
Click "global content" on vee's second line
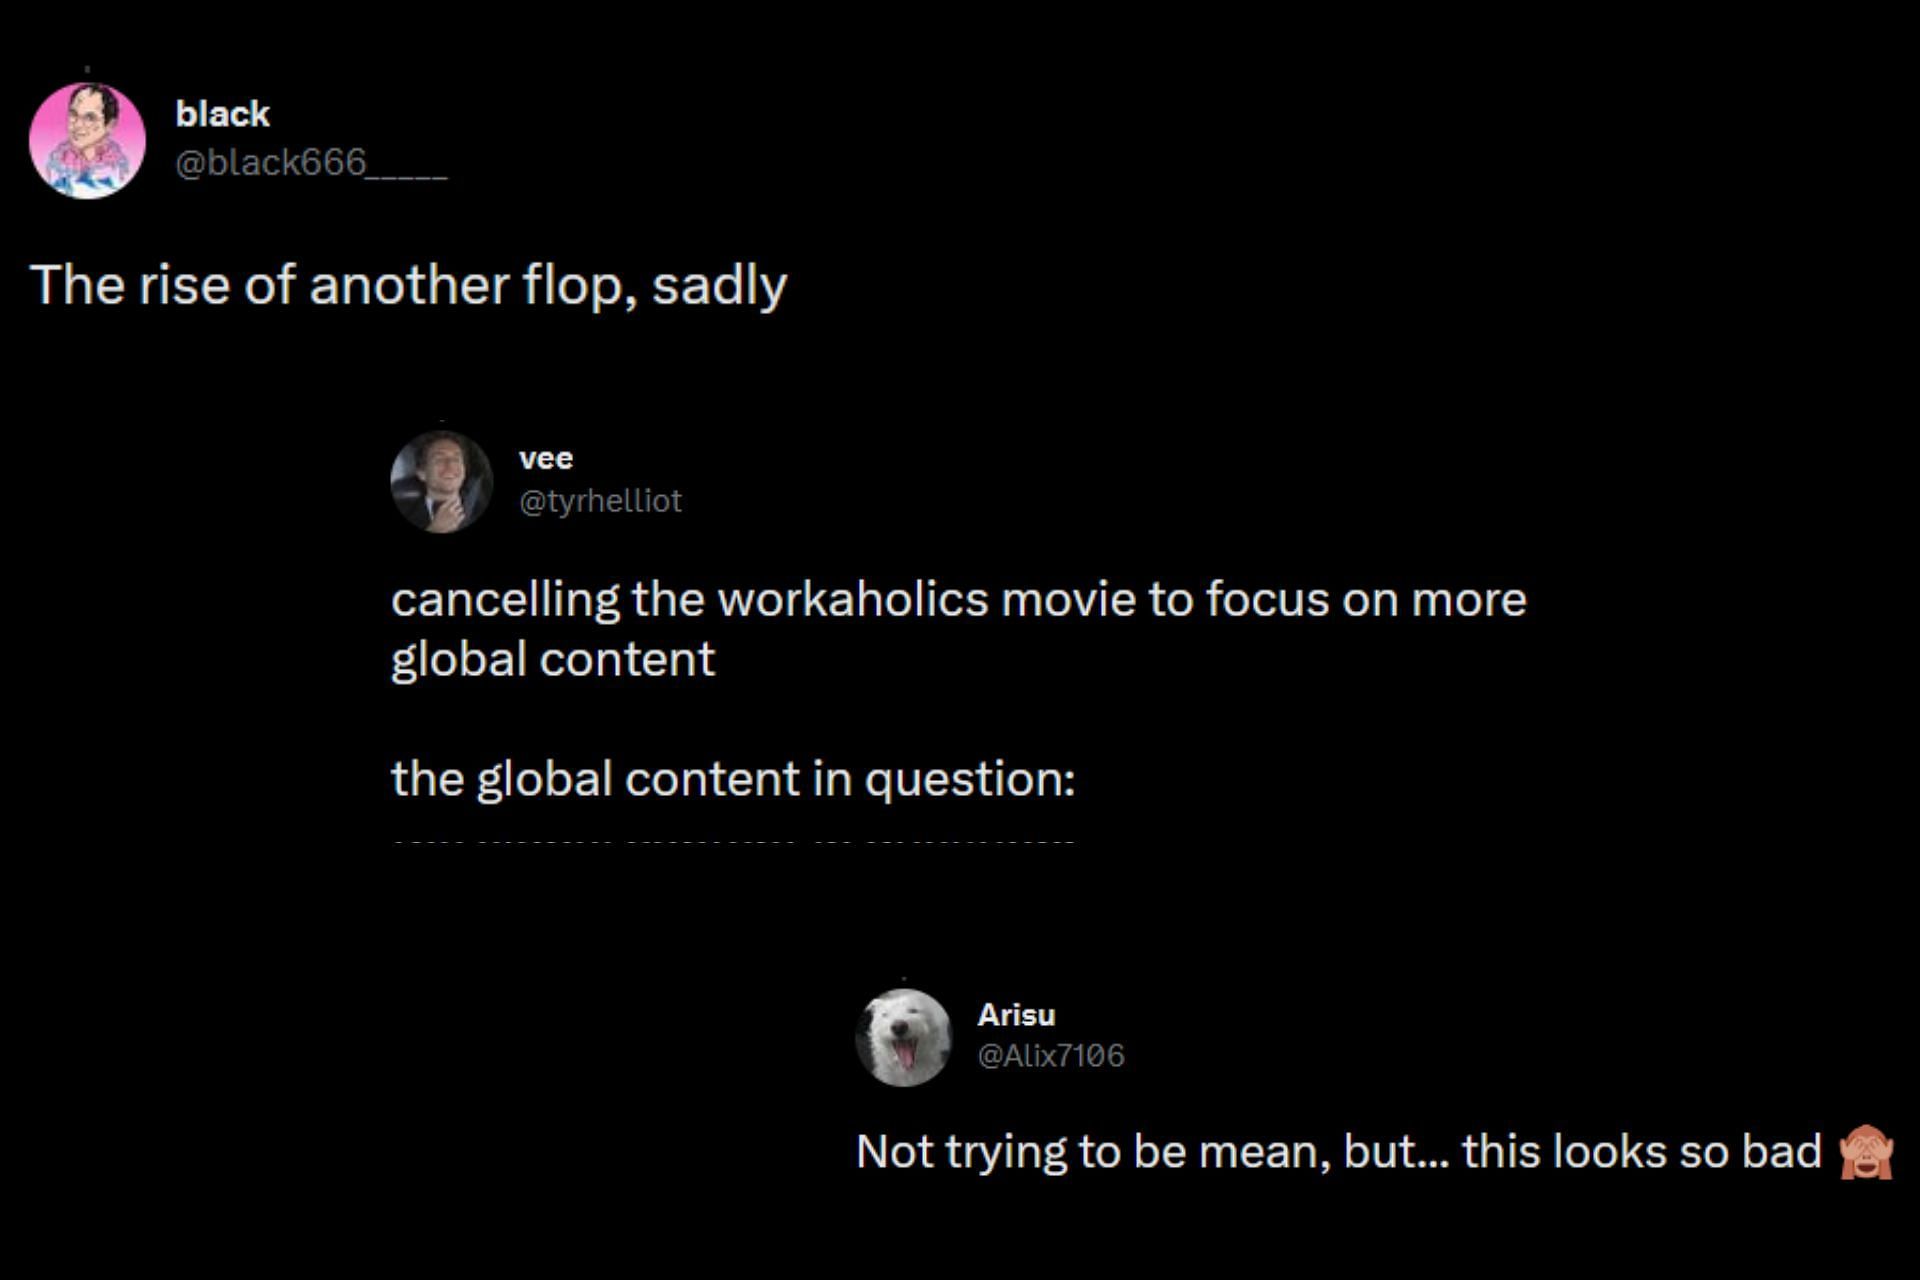[552, 660]
